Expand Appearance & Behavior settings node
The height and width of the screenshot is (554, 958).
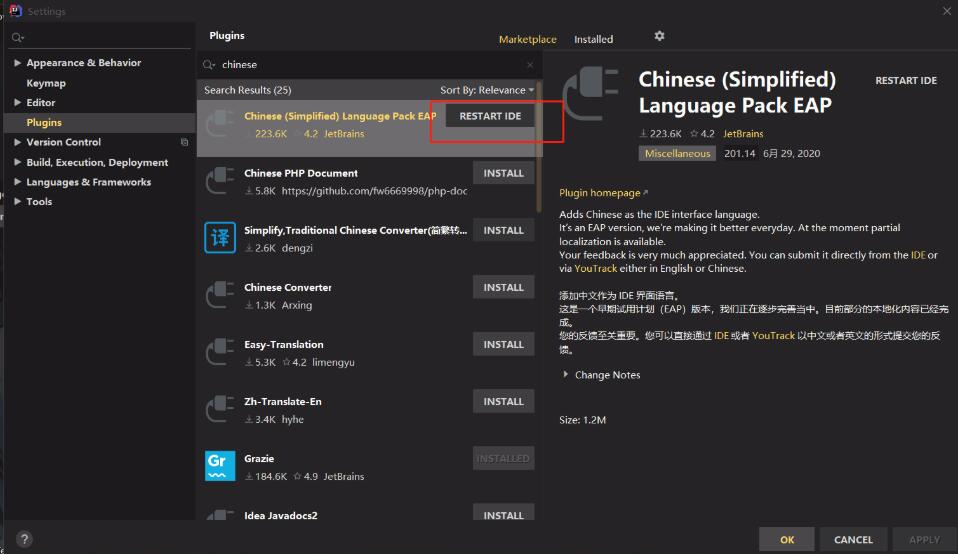(17, 62)
